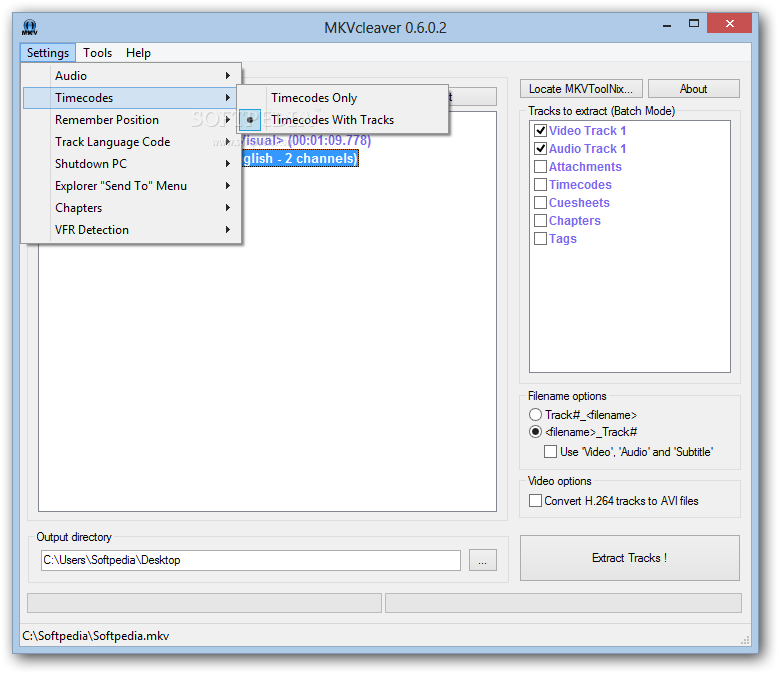
Task: Expand Track Language Code submenu
Action: (x=132, y=142)
